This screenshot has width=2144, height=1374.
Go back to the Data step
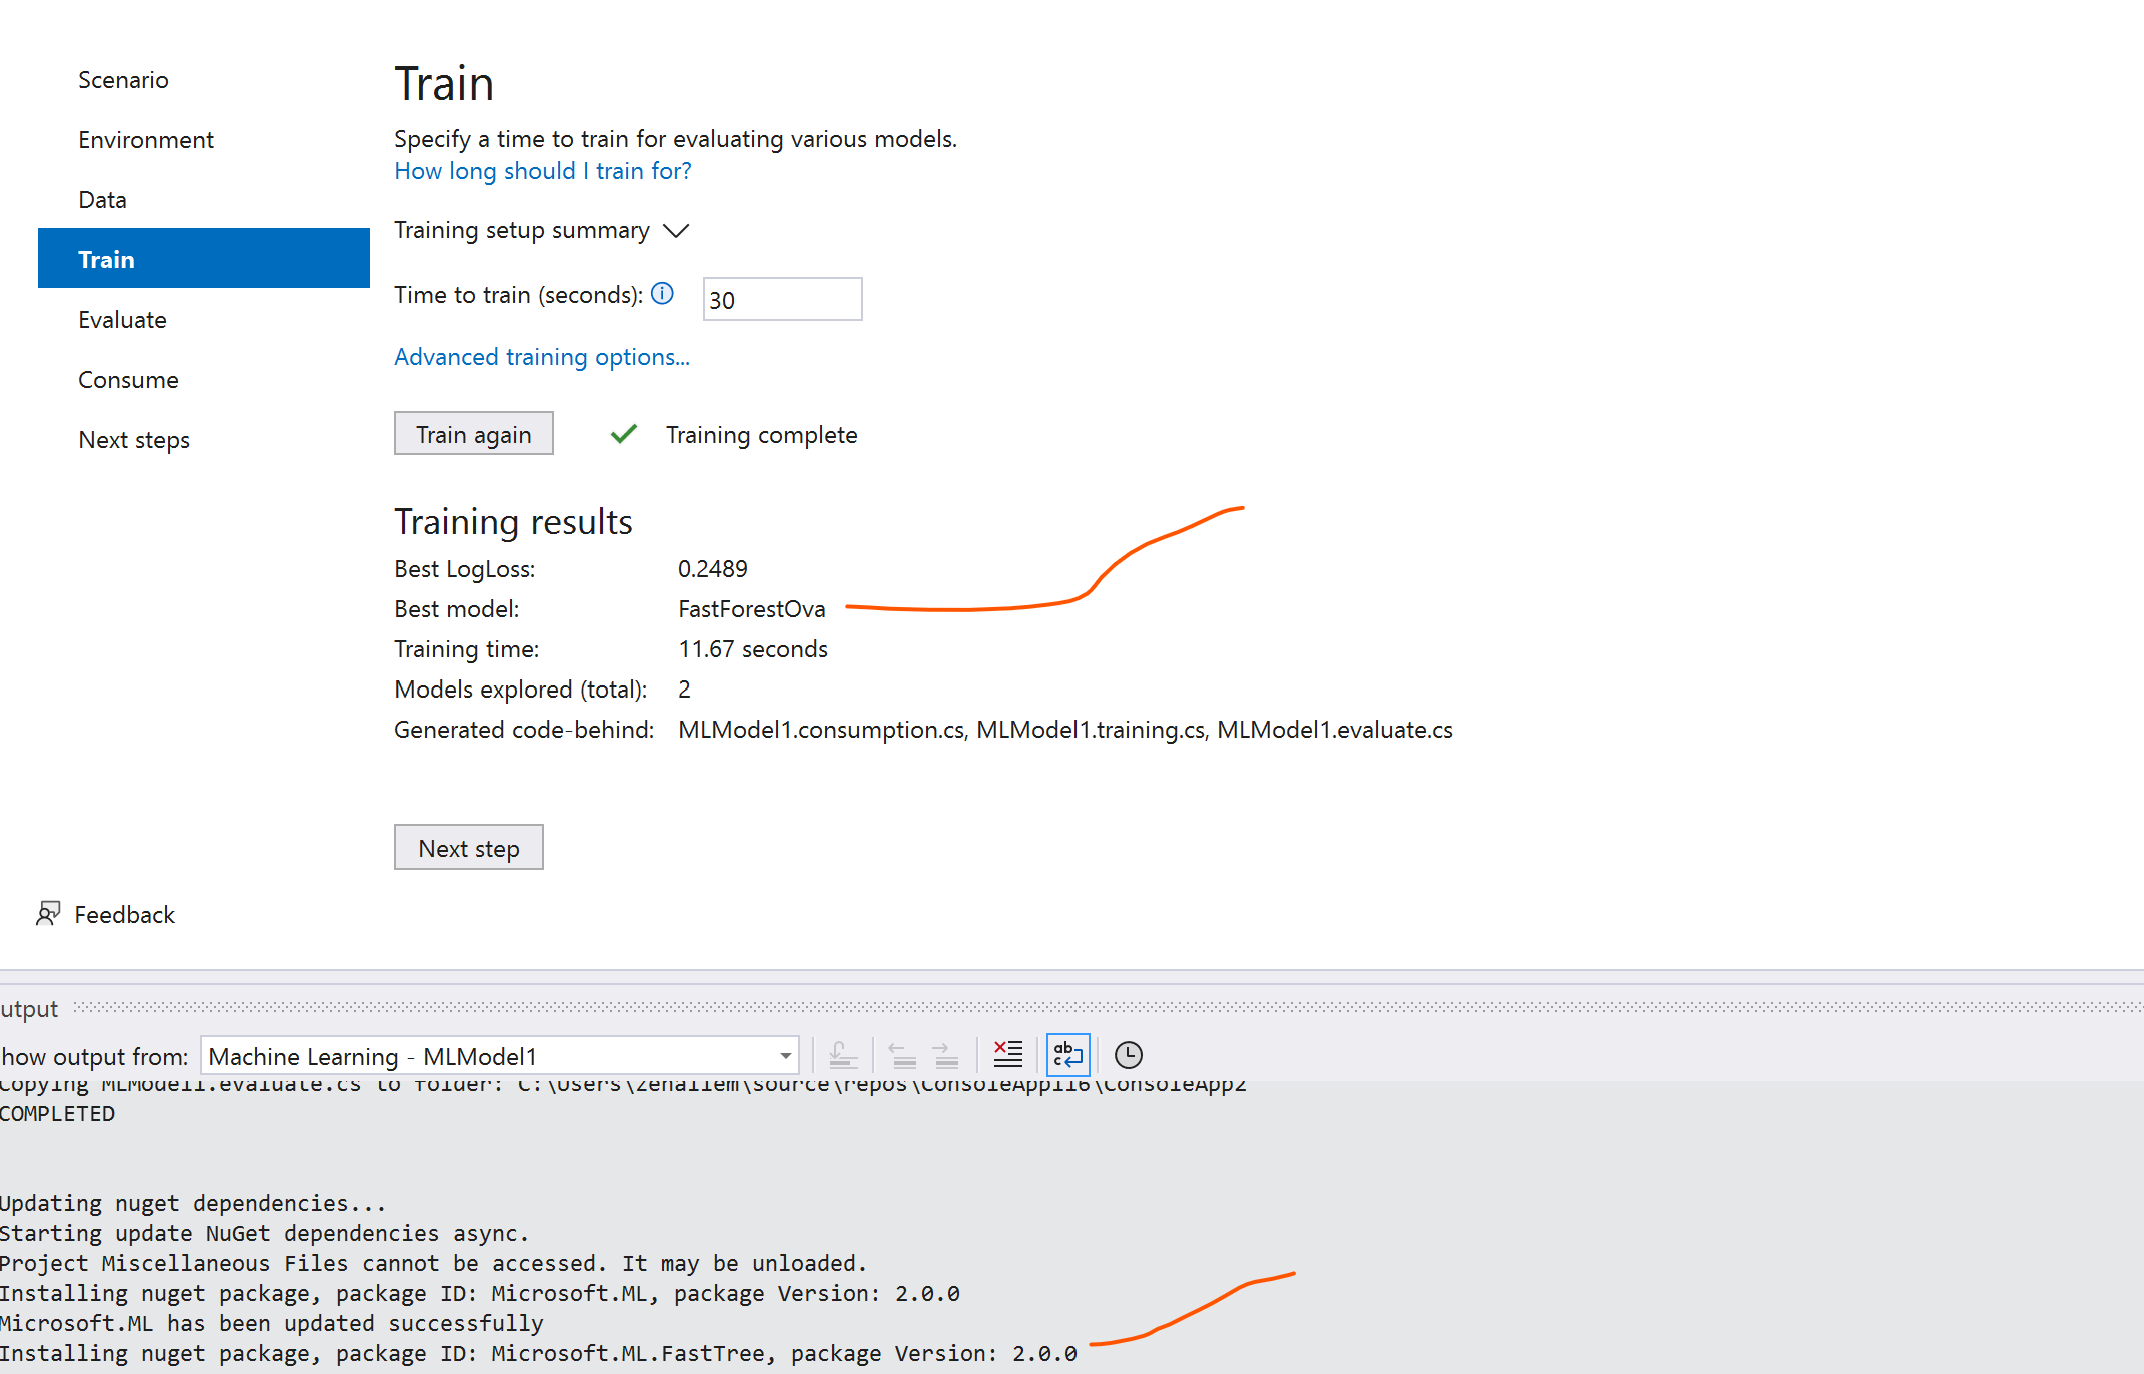coord(101,199)
